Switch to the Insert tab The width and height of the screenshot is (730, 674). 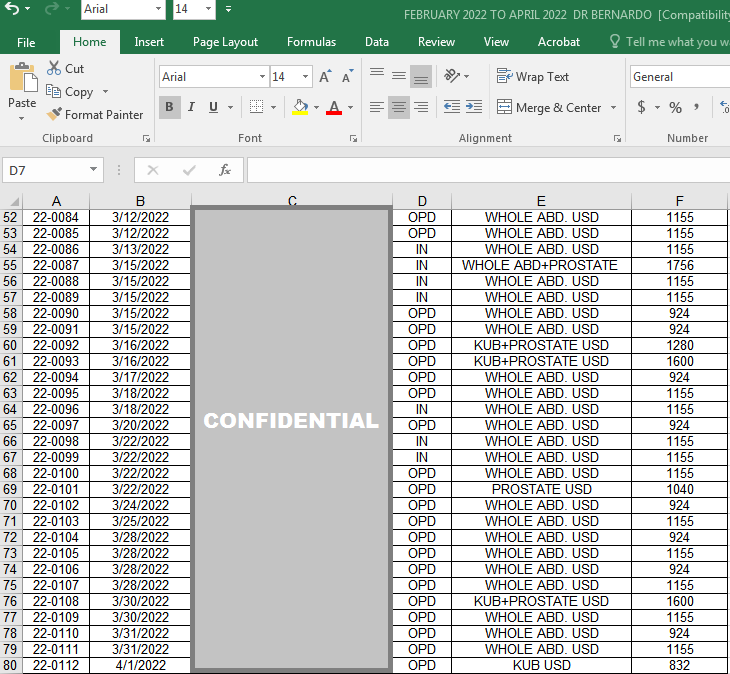(x=149, y=42)
